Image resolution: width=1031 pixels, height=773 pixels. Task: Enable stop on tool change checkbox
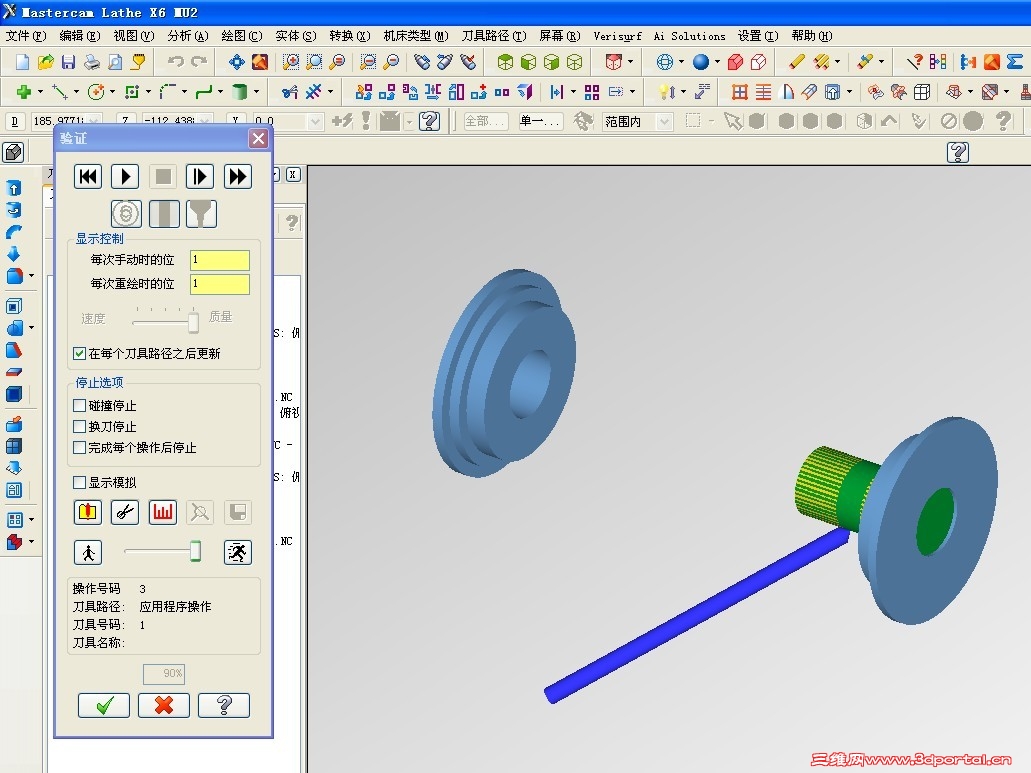tap(80, 427)
